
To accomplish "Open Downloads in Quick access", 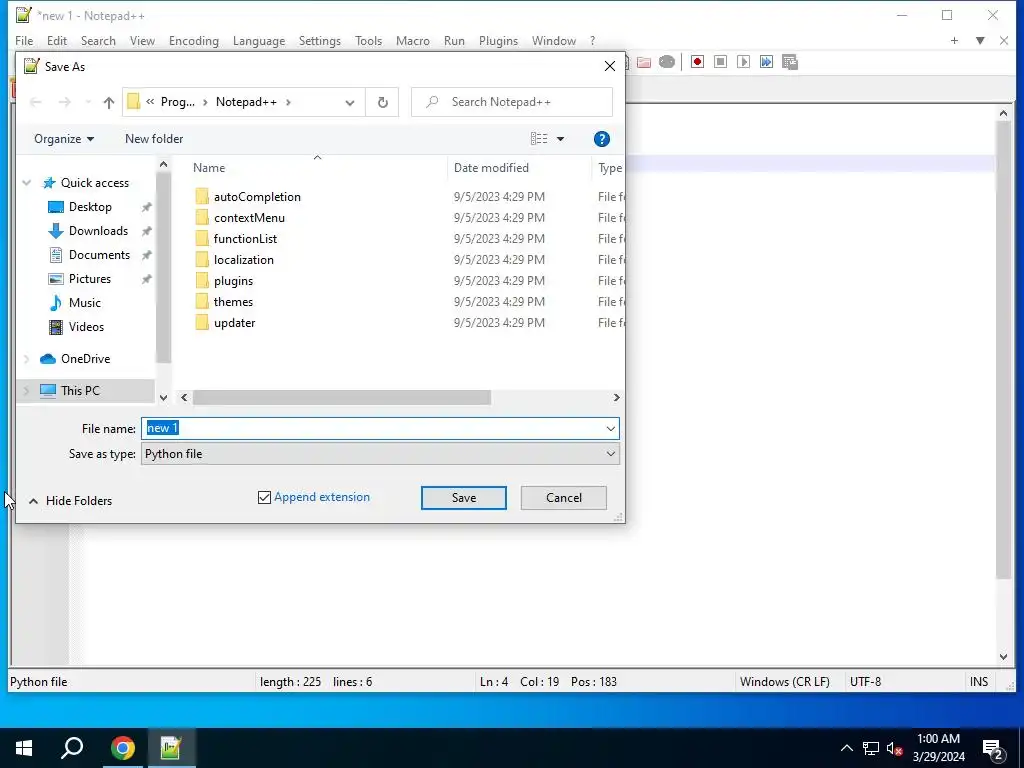I will [98, 231].
